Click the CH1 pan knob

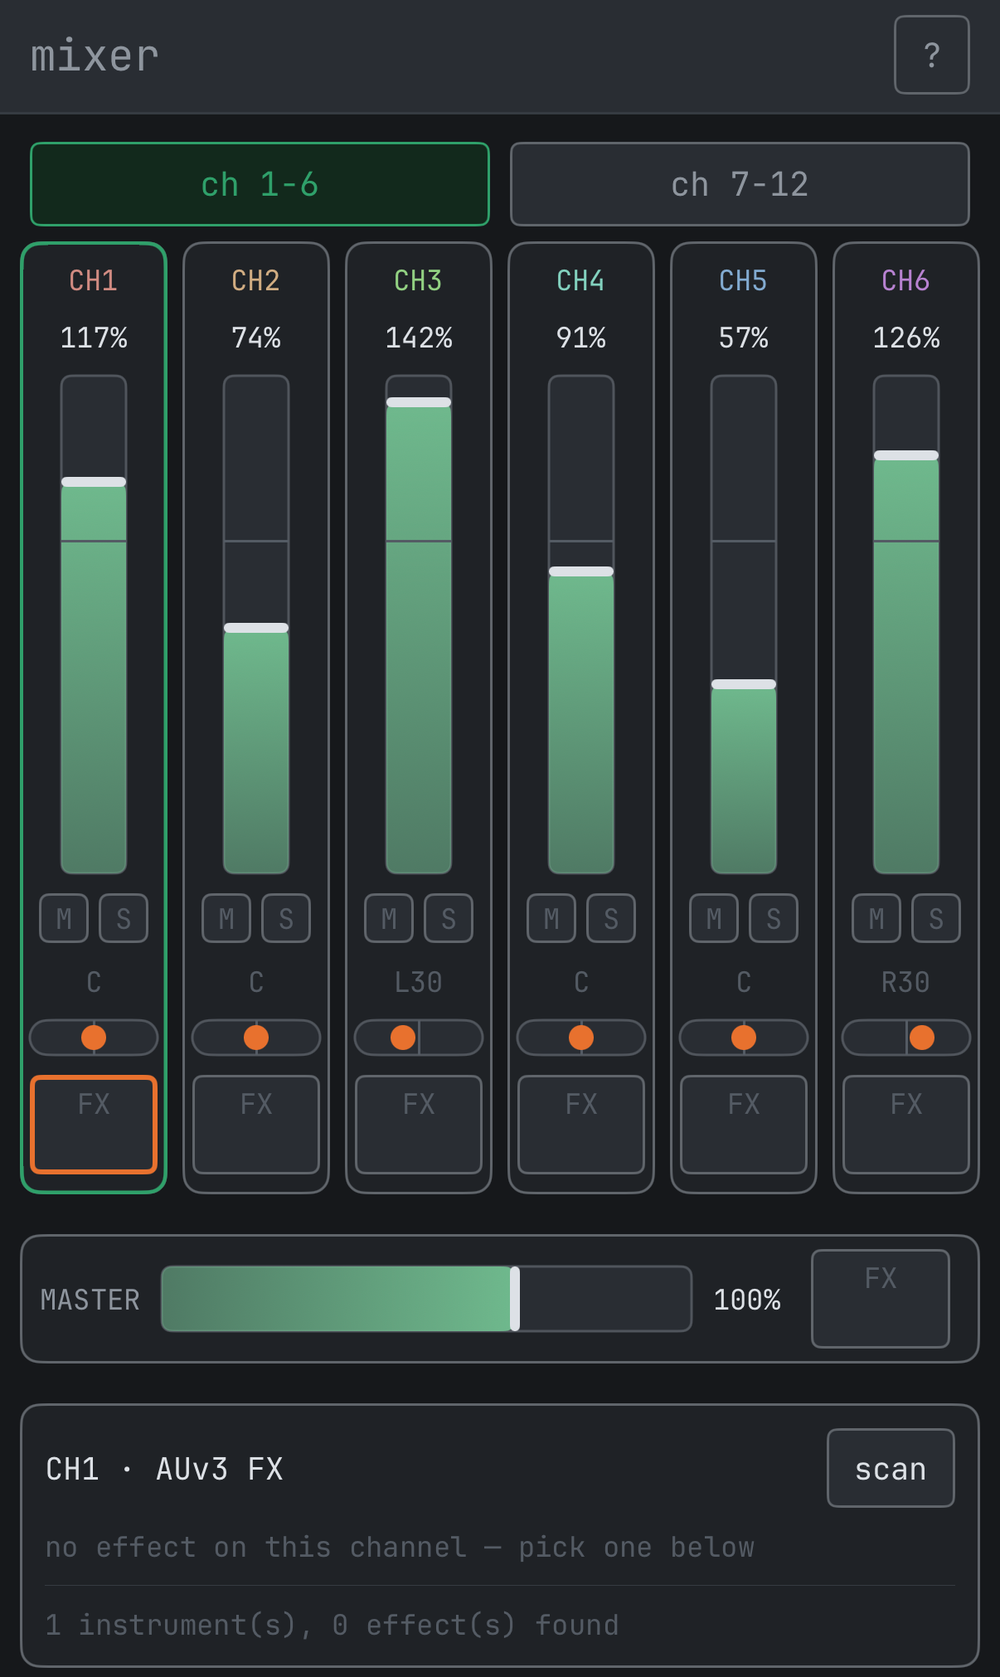pyautogui.click(x=94, y=1037)
